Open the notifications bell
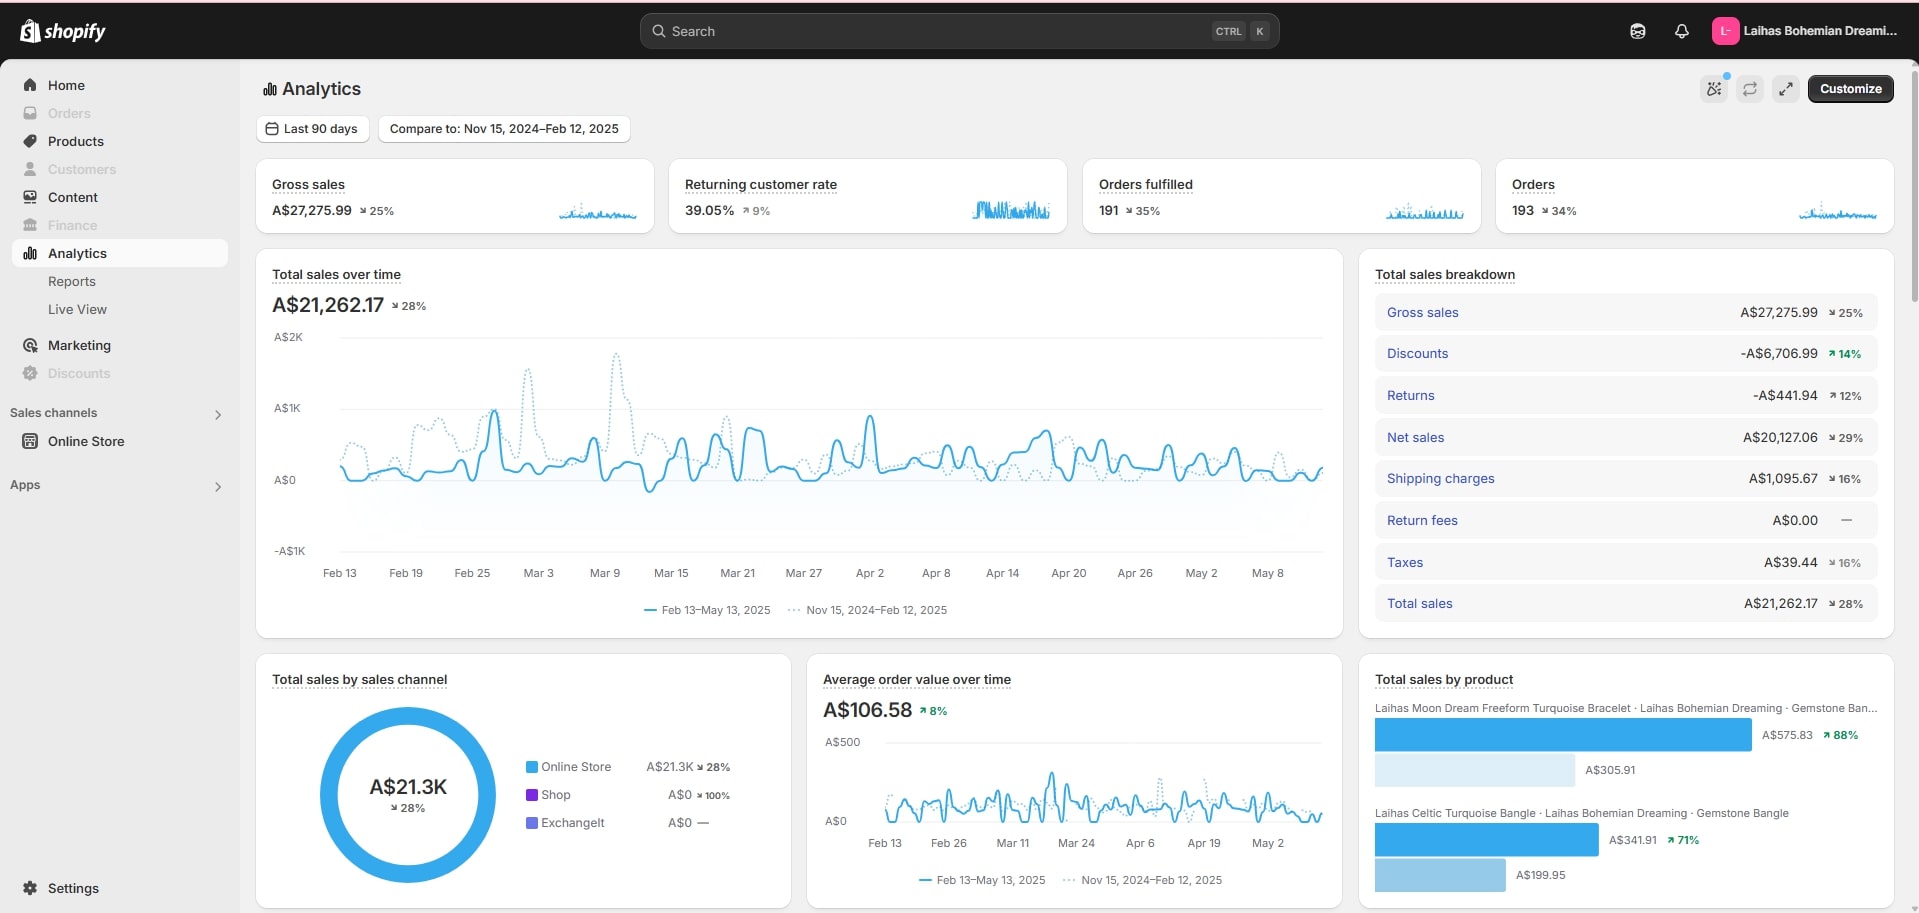Image resolution: width=1919 pixels, height=913 pixels. pyautogui.click(x=1681, y=31)
